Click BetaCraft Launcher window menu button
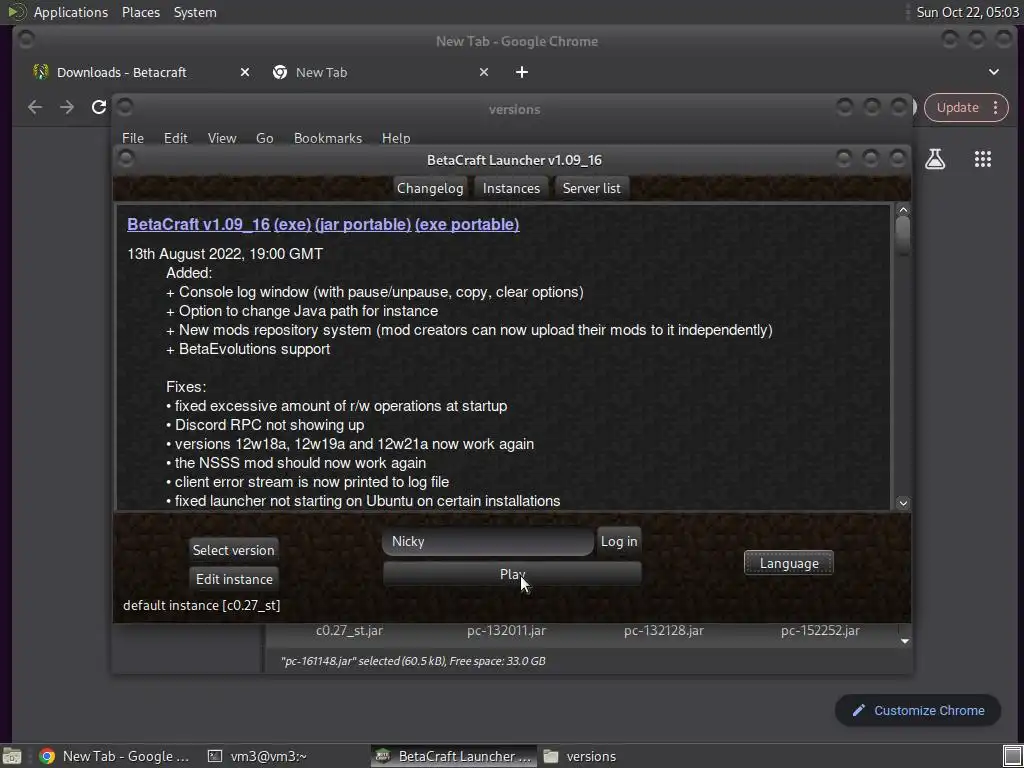 [126, 159]
